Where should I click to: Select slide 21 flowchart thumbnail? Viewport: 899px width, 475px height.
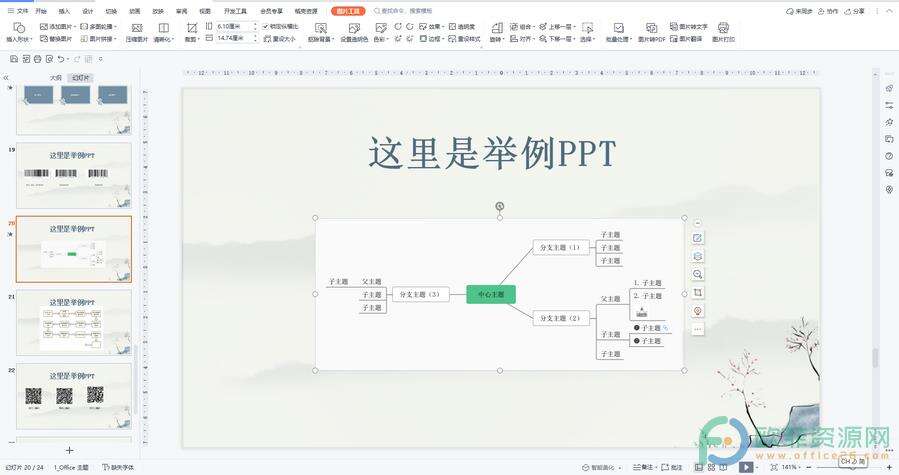point(74,322)
